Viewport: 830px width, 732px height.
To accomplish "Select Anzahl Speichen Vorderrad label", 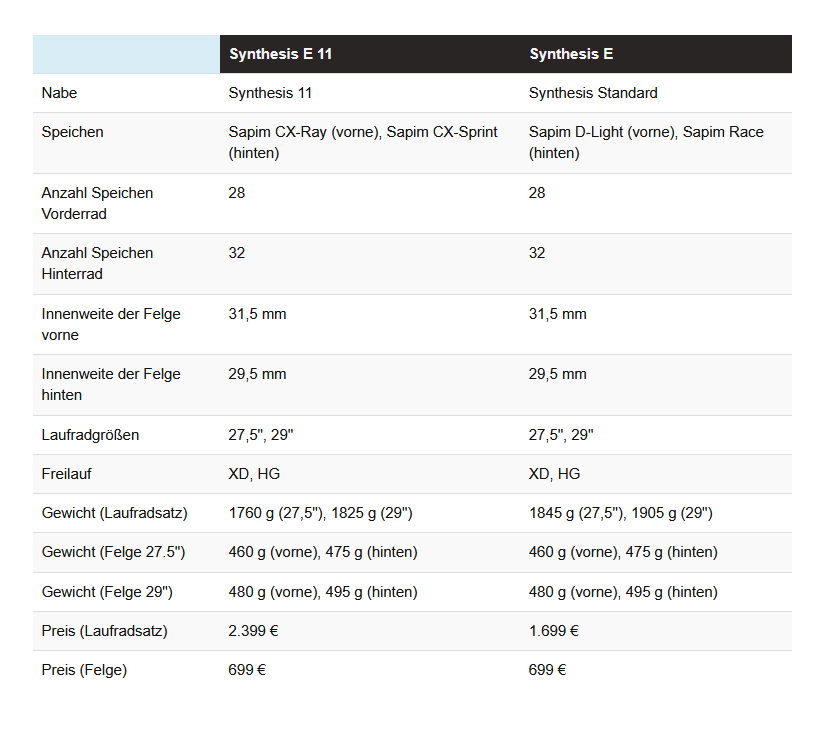I will pyautogui.click(x=97, y=203).
